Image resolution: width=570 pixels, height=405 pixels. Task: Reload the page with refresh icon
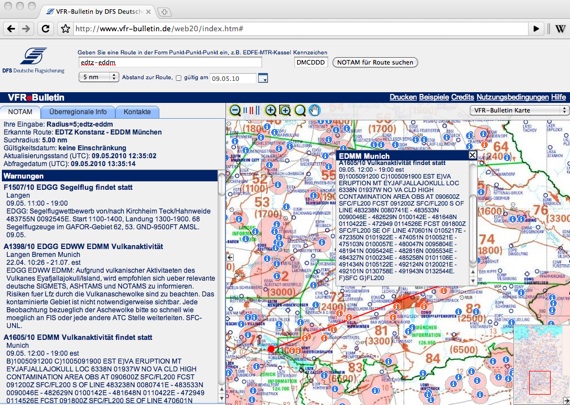coord(45,29)
